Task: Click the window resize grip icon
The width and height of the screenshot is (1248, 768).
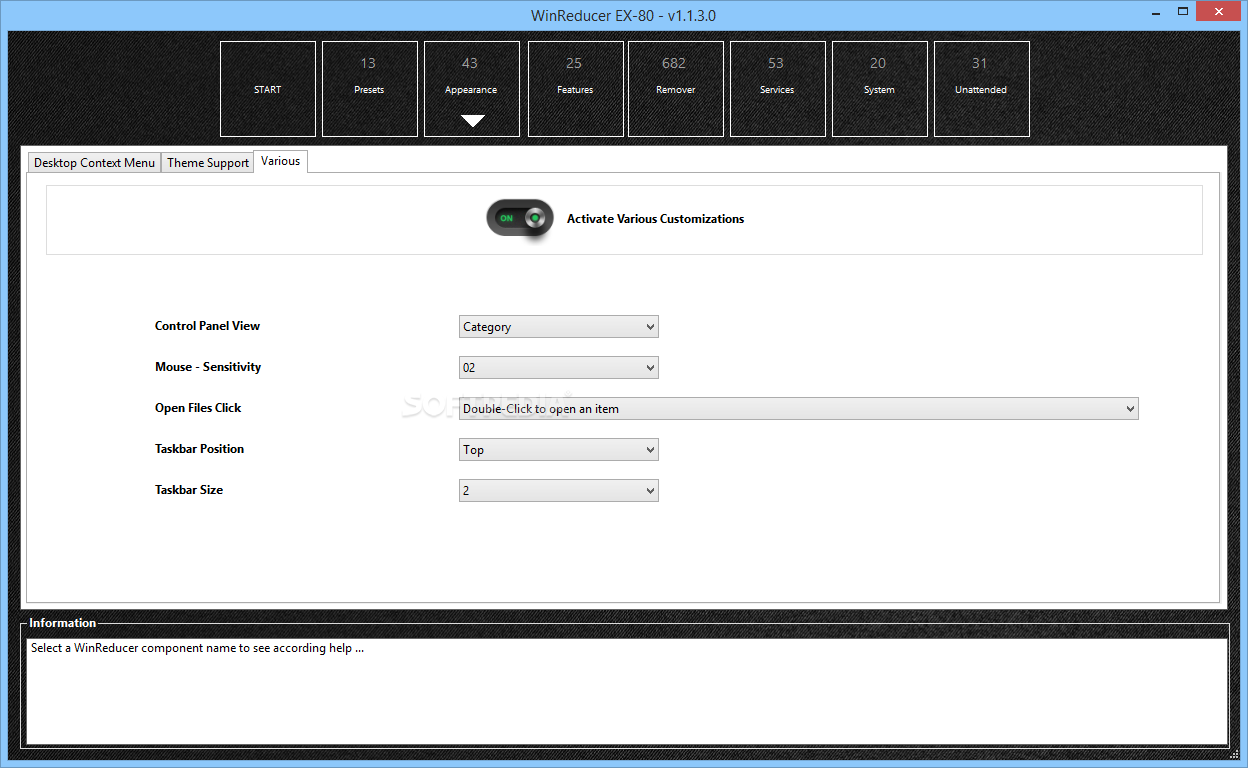Action: point(1234,754)
